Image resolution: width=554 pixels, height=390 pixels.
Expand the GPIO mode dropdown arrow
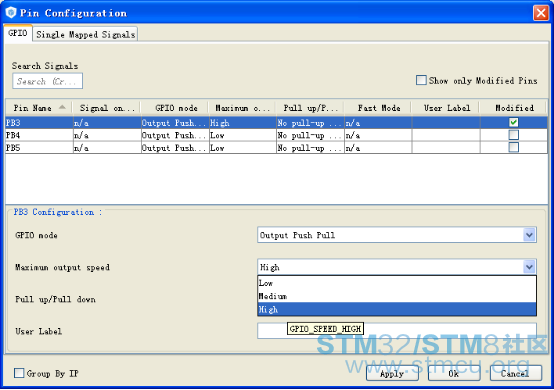point(529,235)
